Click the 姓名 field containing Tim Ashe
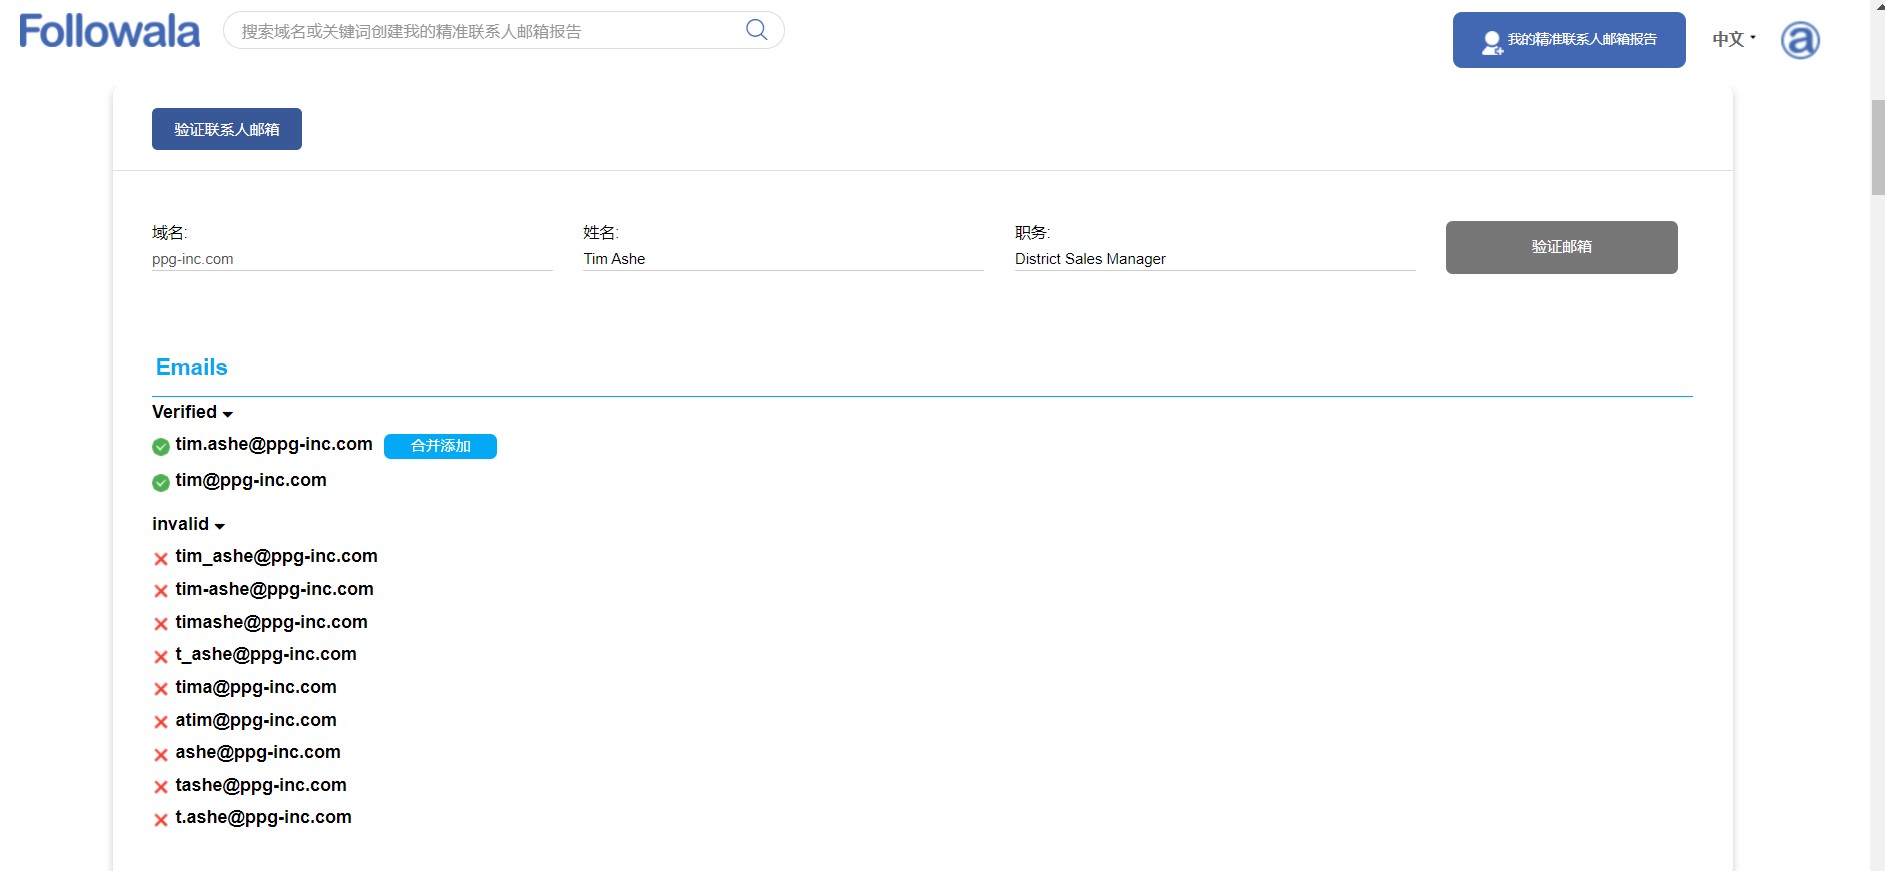Viewport: 1885px width, 871px height. (x=784, y=259)
